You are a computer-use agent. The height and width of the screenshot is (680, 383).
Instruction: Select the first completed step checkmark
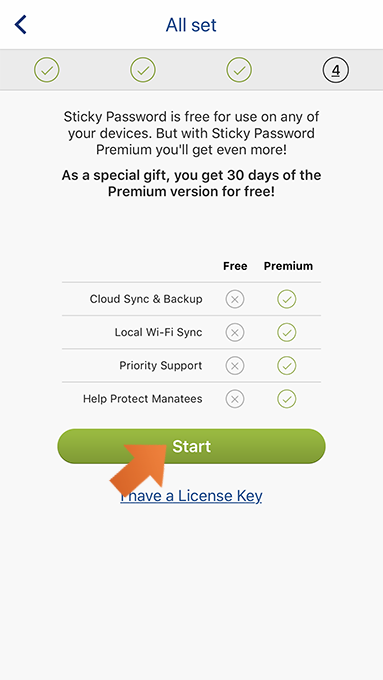(x=47, y=70)
